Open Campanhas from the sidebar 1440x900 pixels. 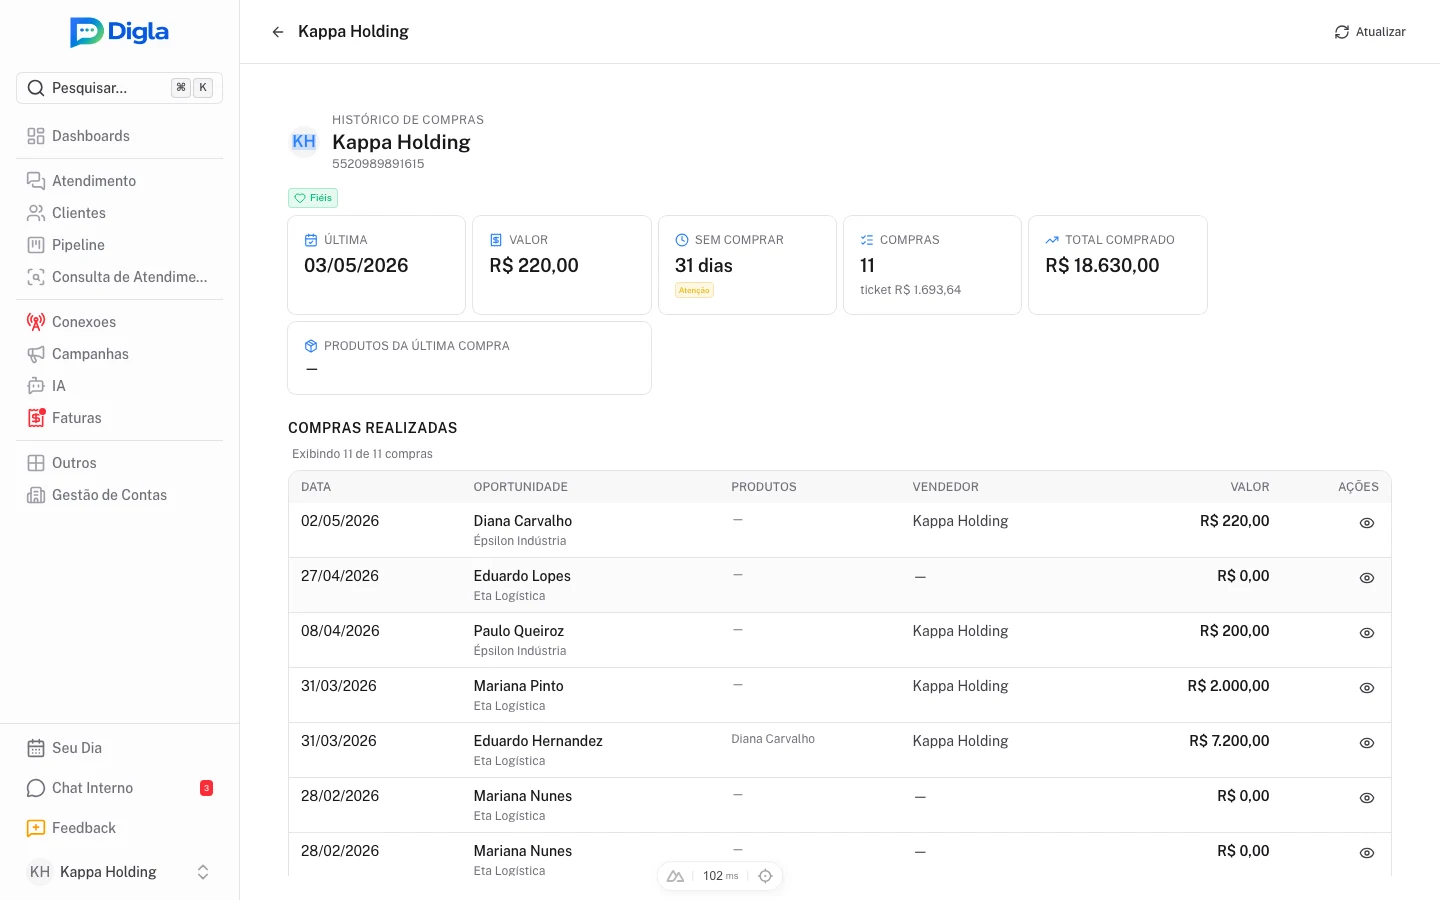click(x=119, y=354)
